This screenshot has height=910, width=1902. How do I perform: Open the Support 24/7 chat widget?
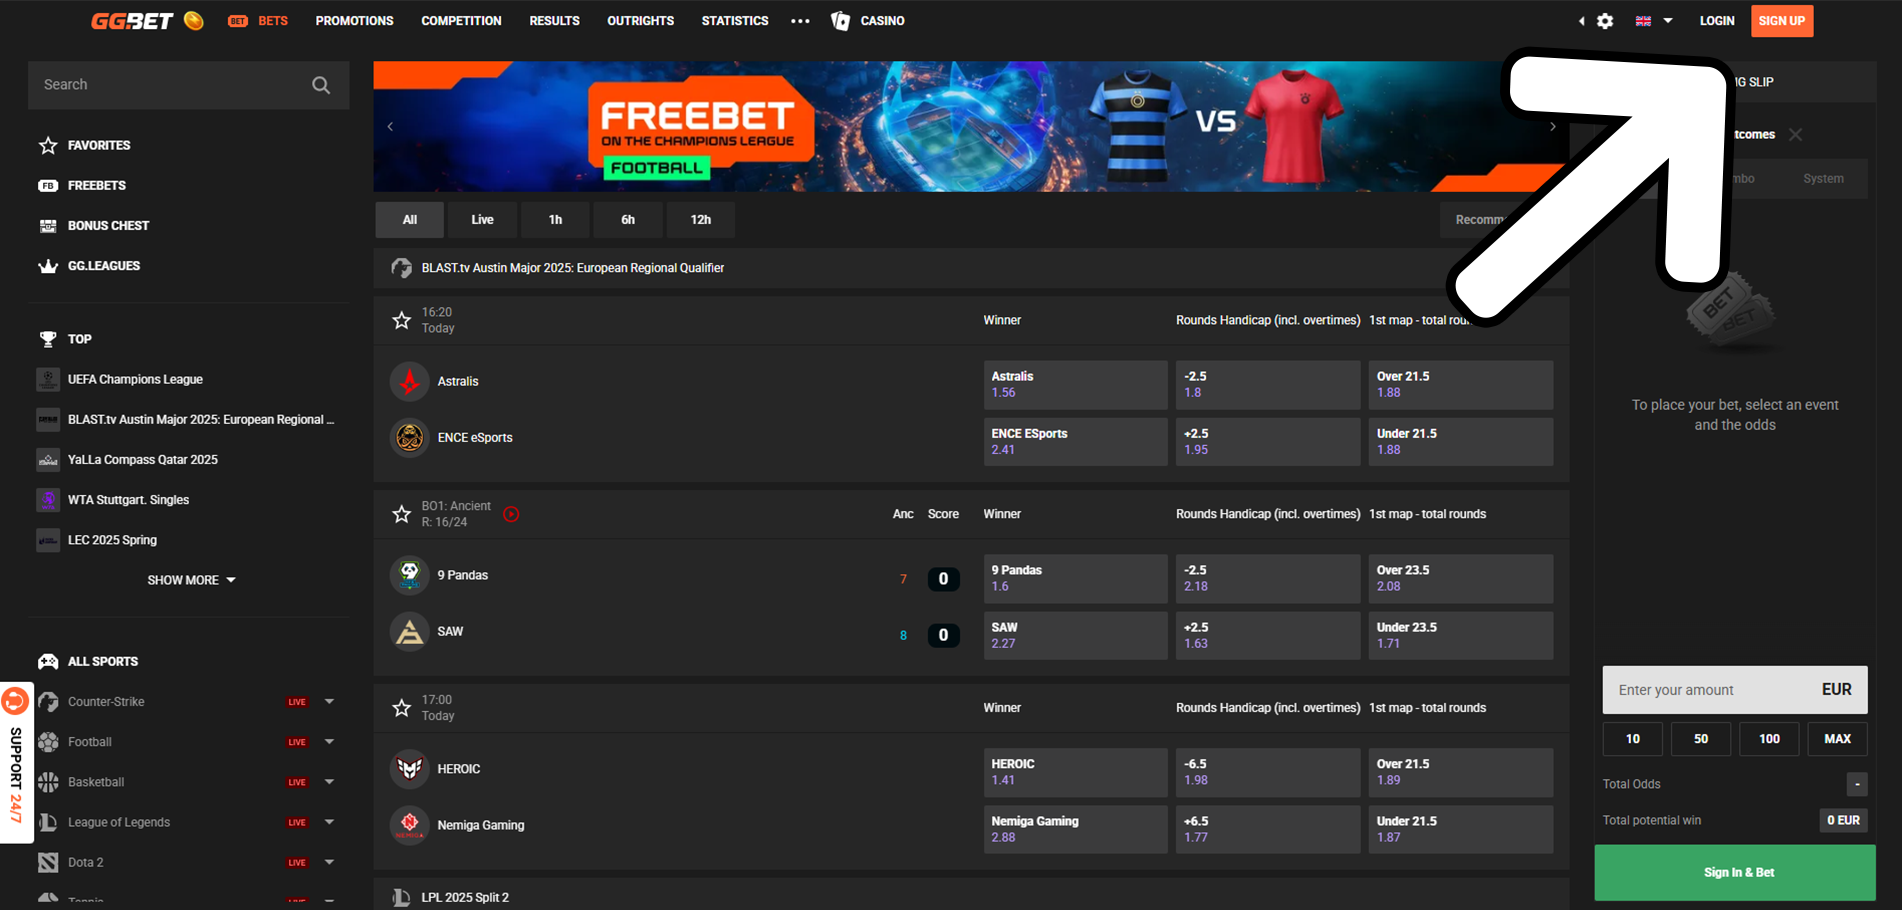[x=16, y=762]
